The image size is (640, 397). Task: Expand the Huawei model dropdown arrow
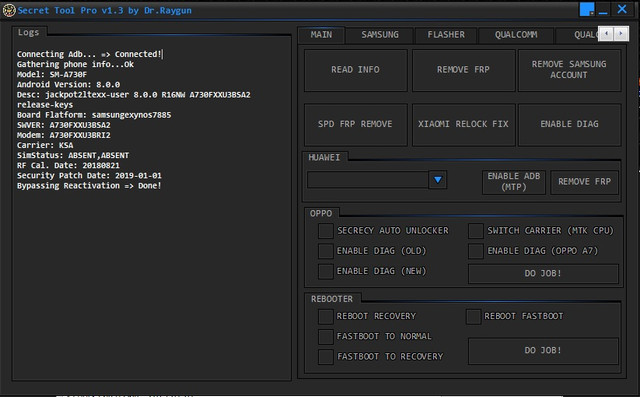click(x=438, y=180)
